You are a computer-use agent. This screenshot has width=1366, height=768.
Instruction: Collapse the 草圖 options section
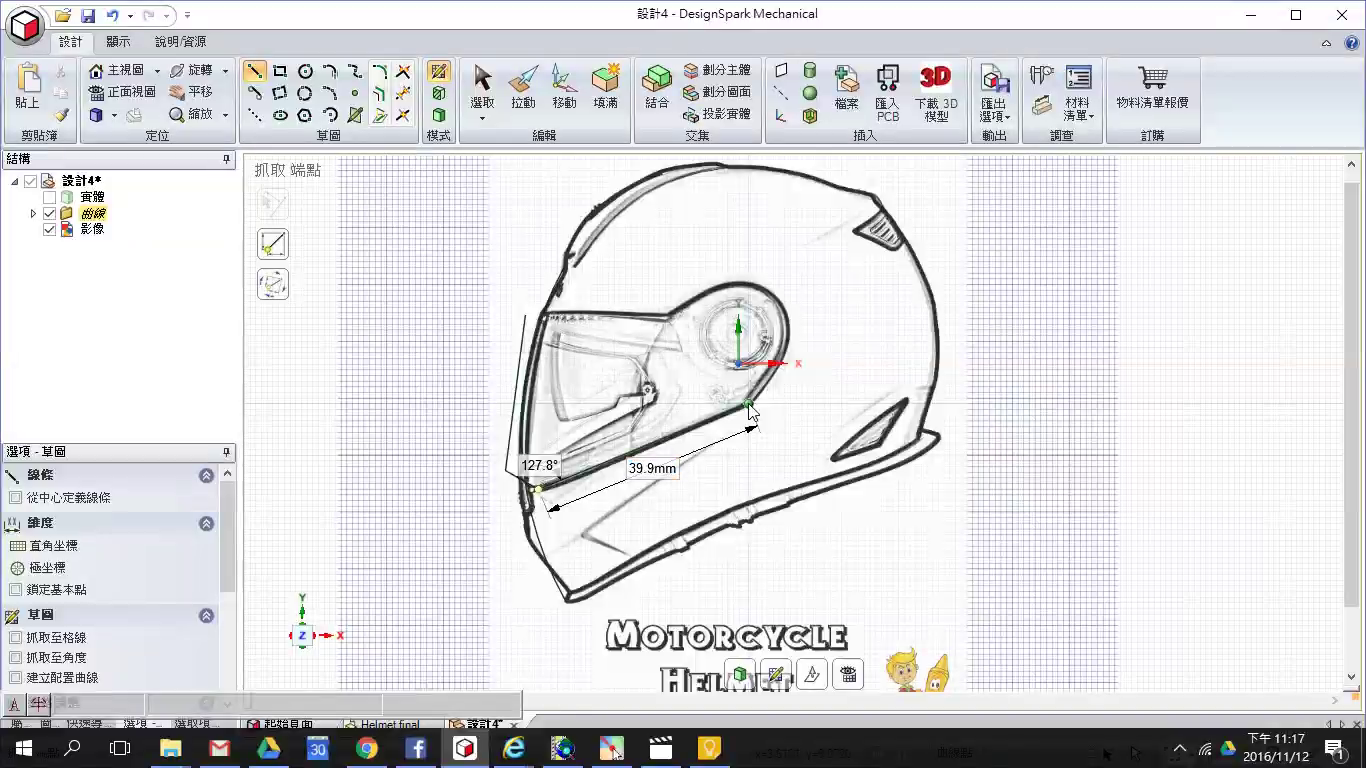(206, 616)
